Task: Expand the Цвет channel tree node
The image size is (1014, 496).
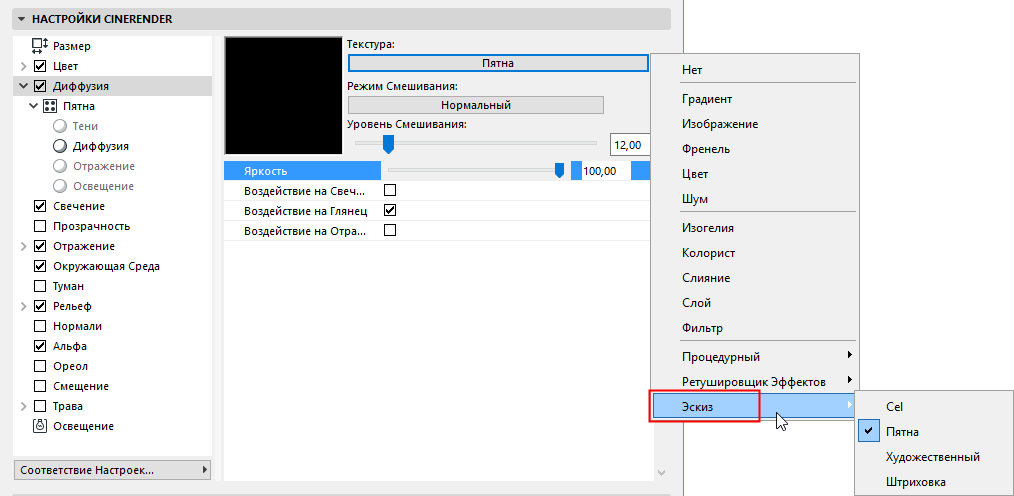Action: 24,66
